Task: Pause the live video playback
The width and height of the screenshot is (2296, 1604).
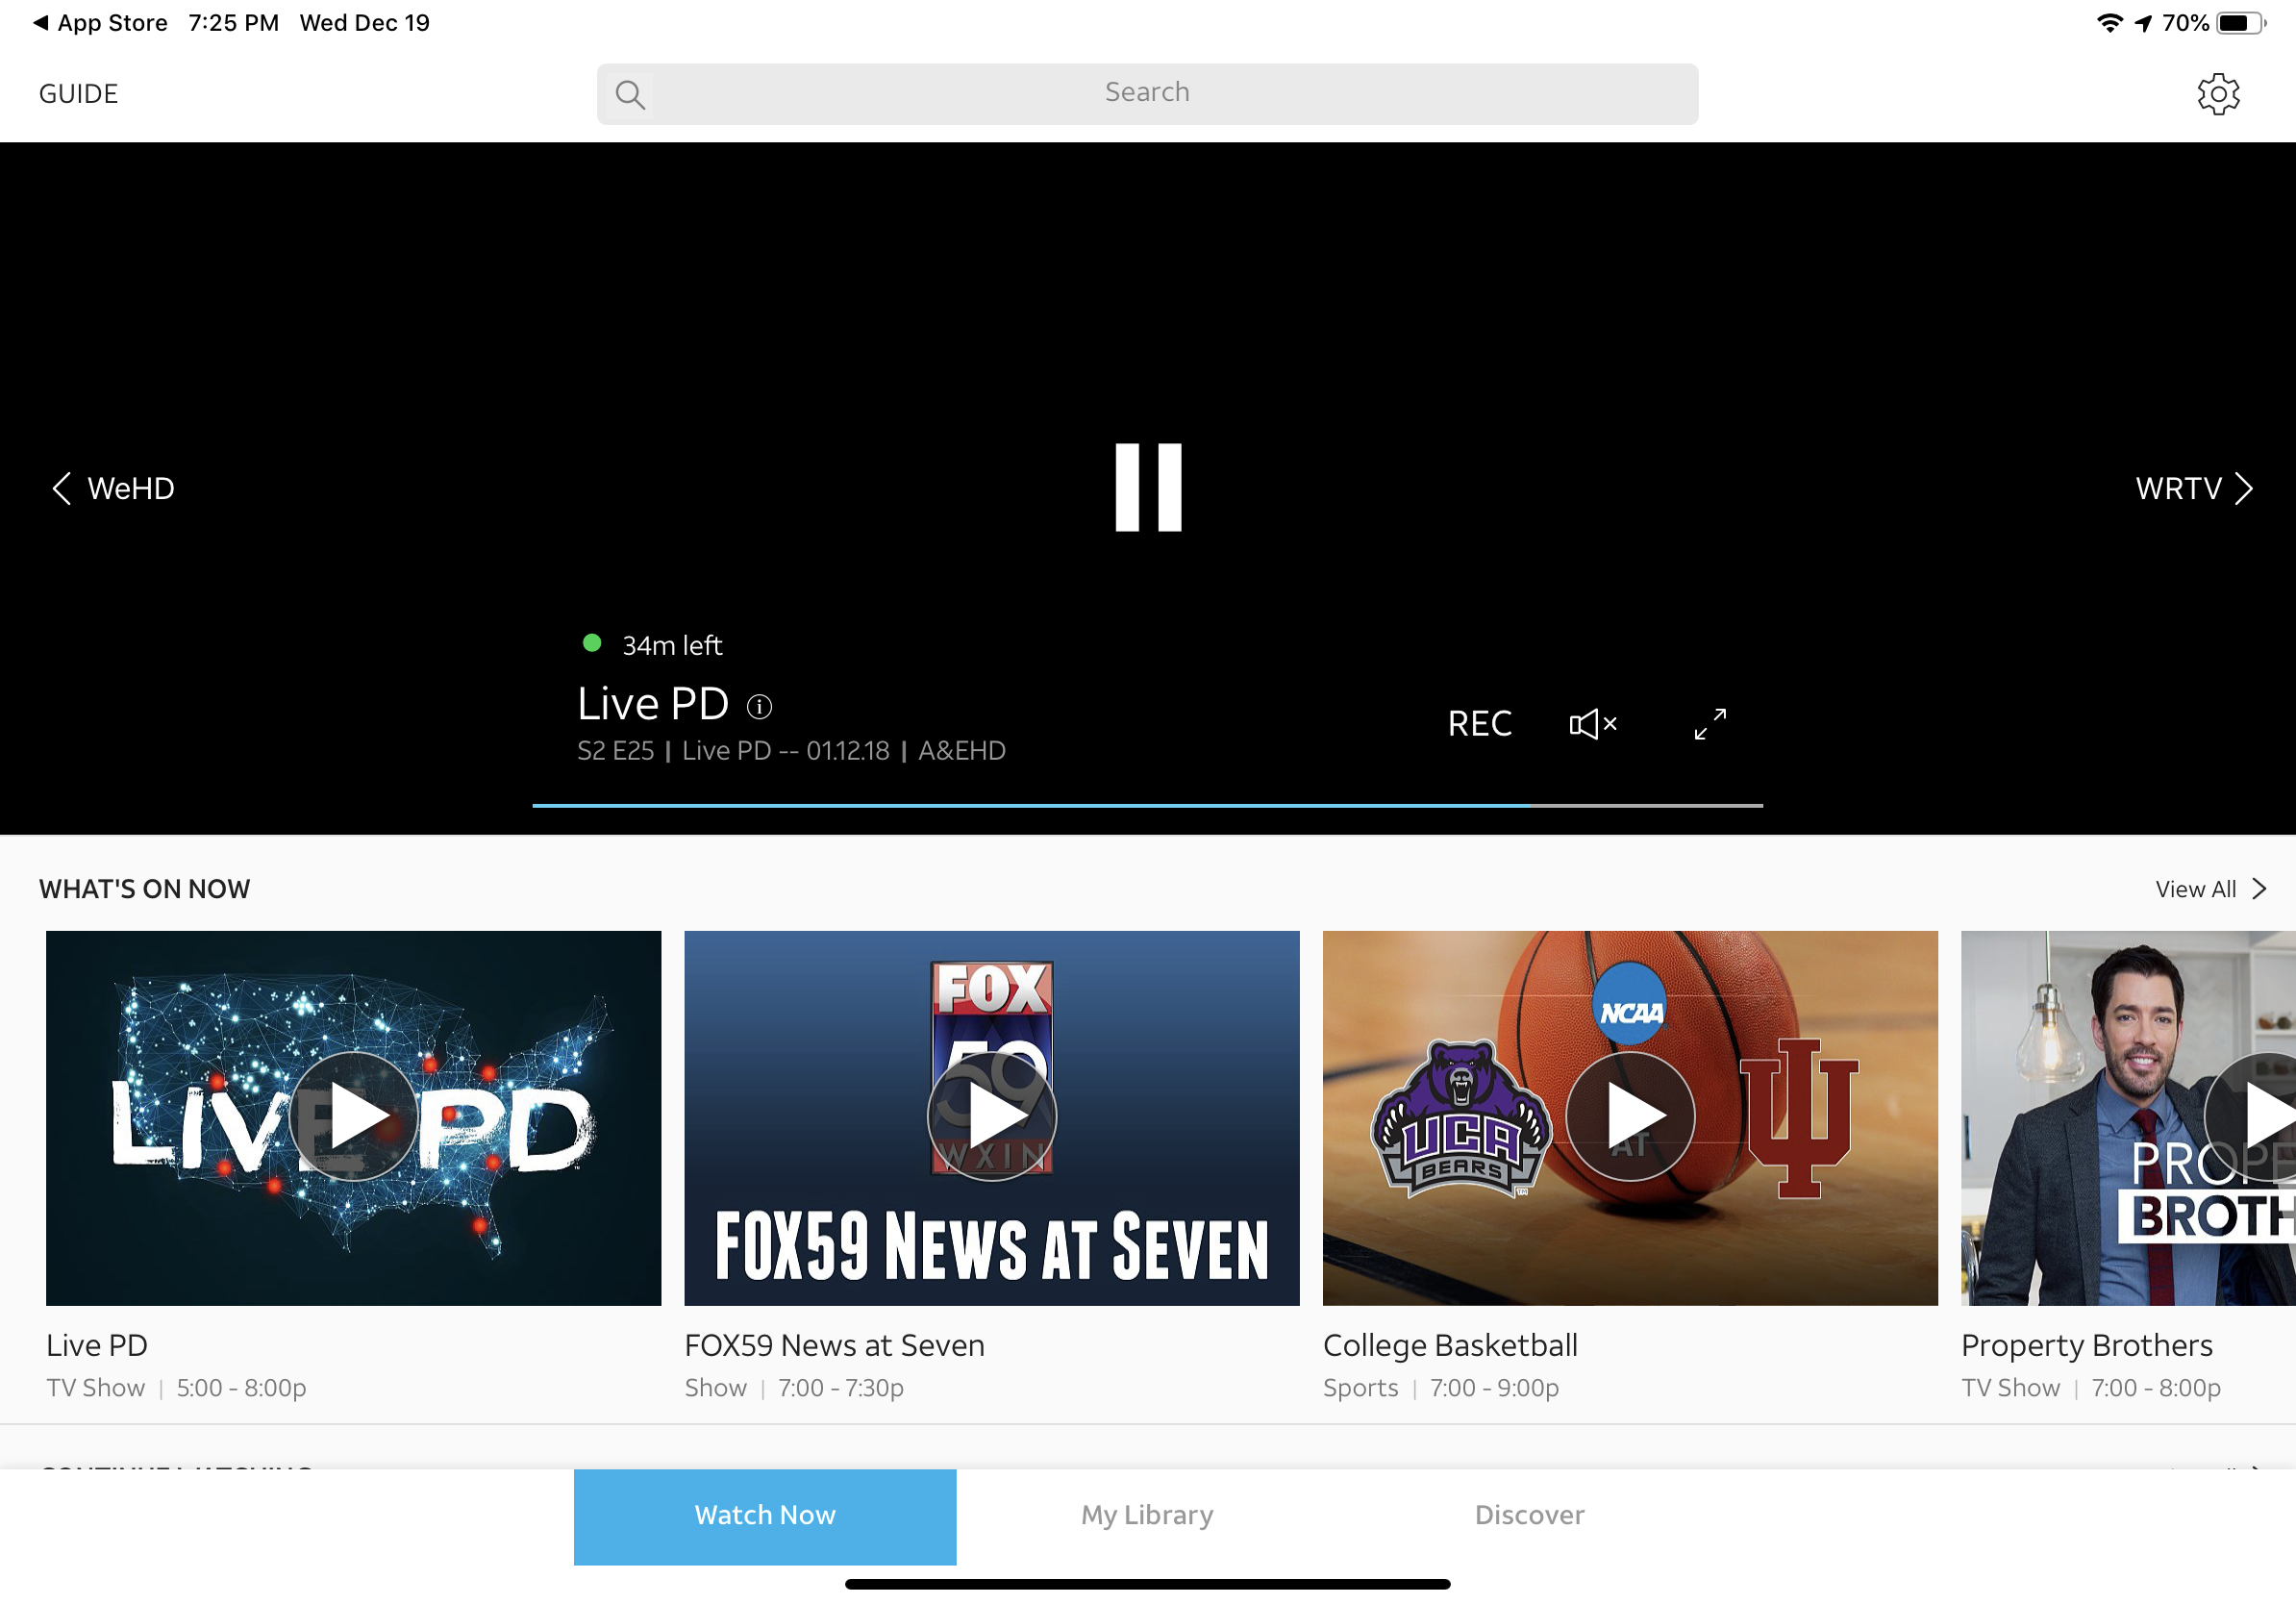Action: pos(1148,487)
